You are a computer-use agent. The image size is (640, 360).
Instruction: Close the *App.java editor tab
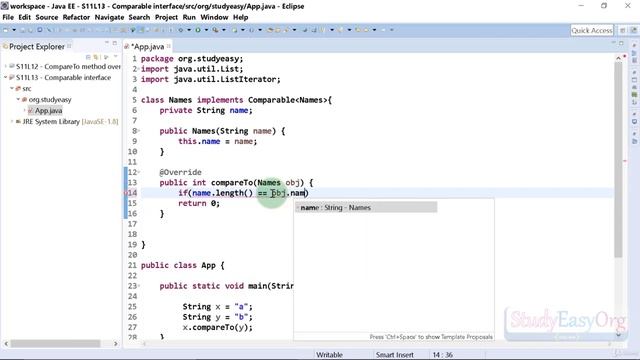click(169, 46)
